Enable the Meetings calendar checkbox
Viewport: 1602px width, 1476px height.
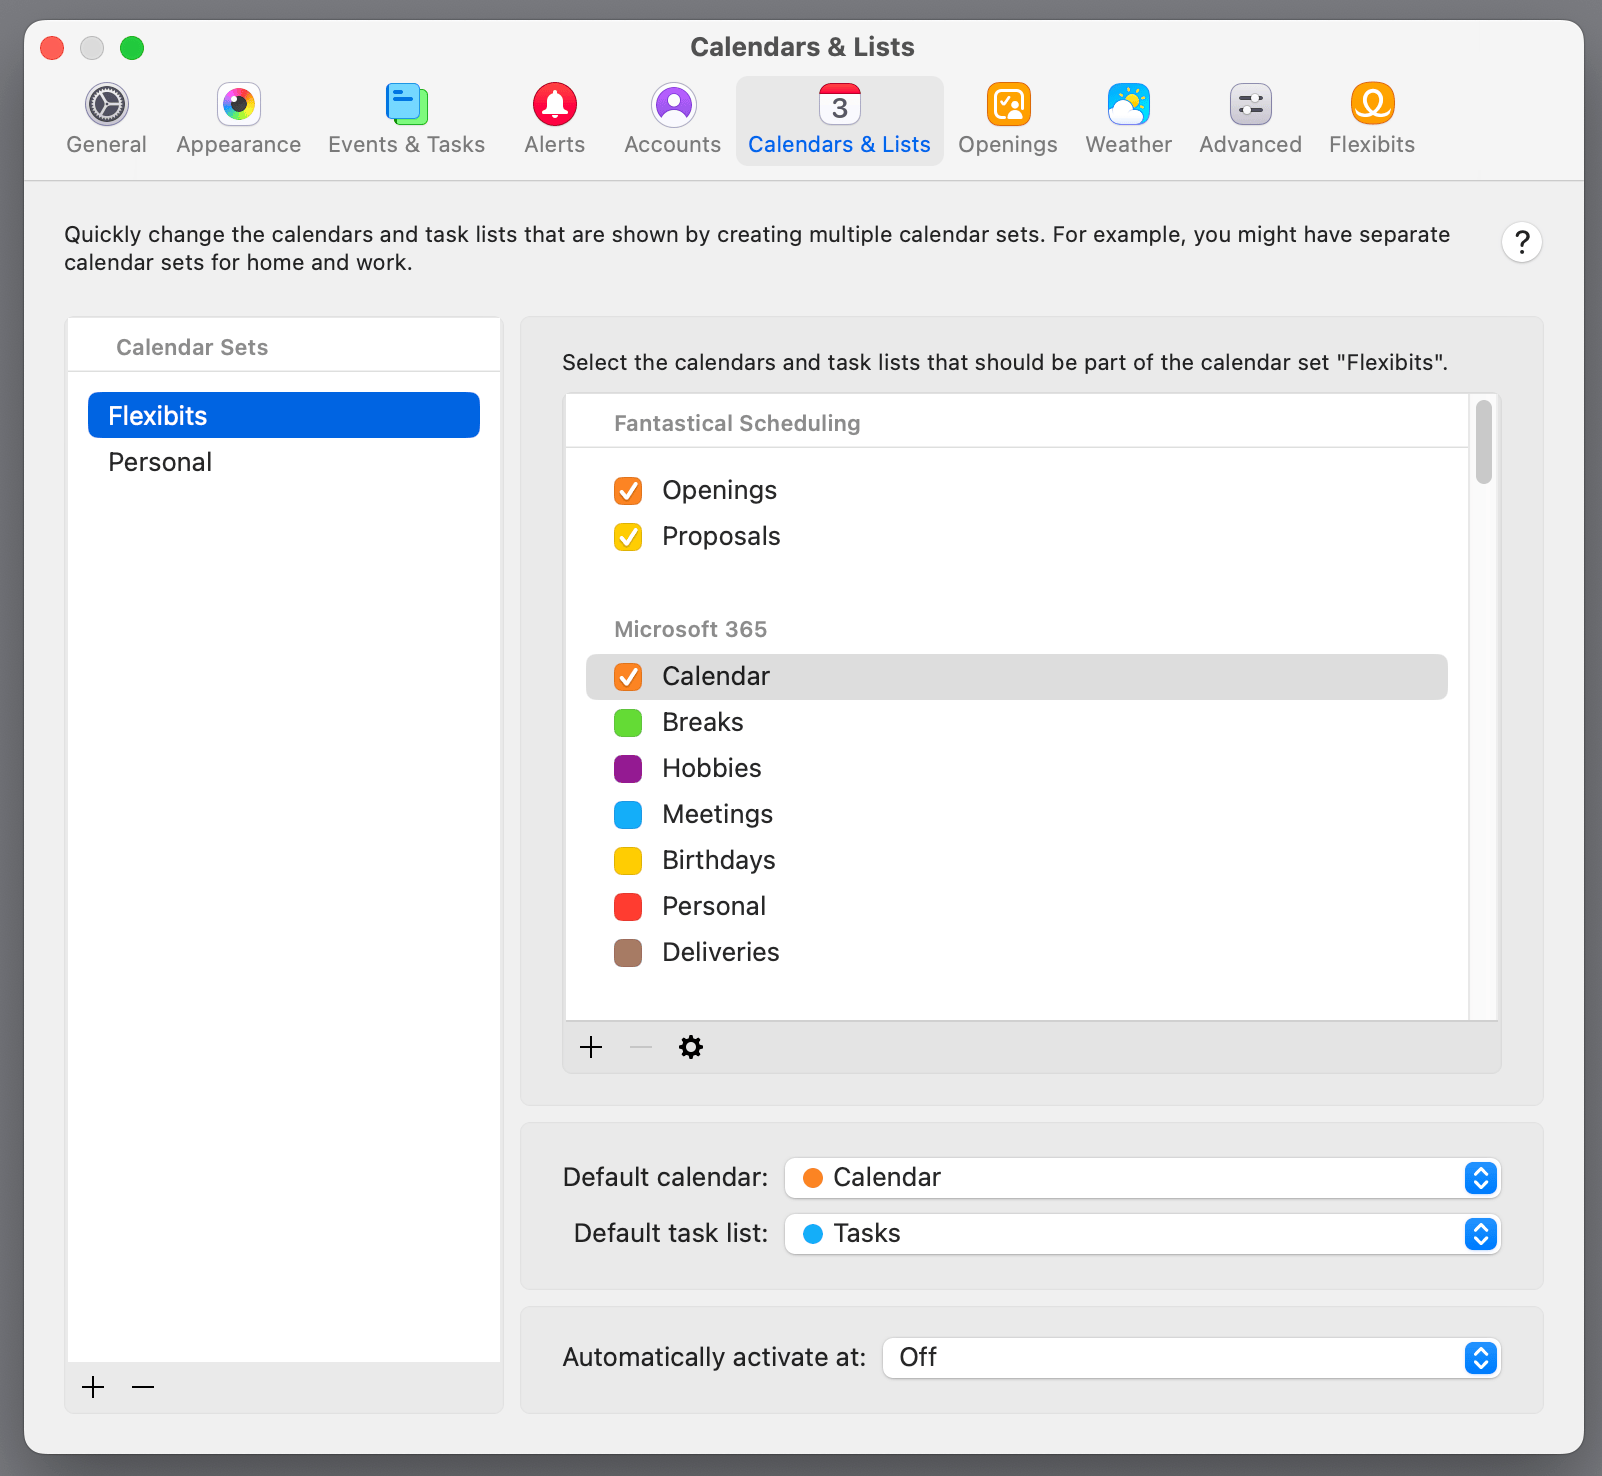pyautogui.click(x=628, y=815)
